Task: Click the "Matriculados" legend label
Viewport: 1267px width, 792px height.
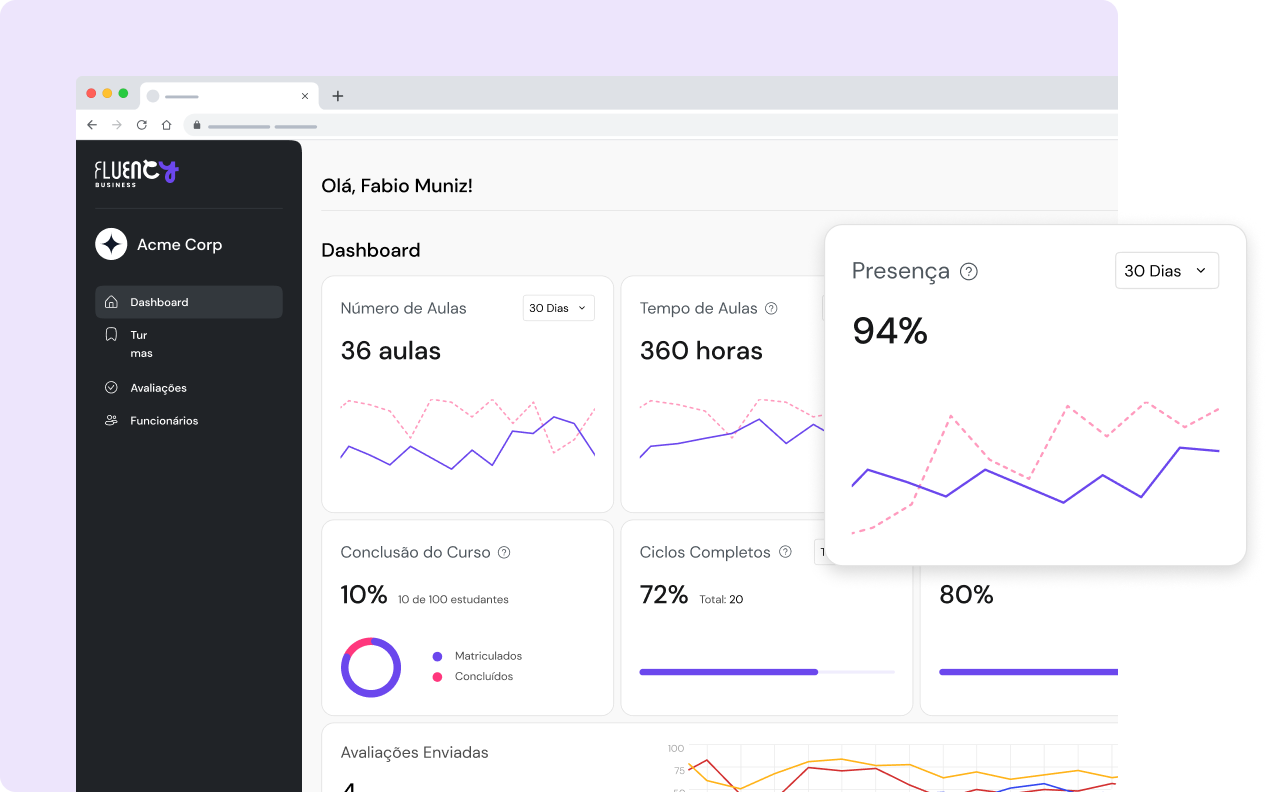Action: [489, 656]
